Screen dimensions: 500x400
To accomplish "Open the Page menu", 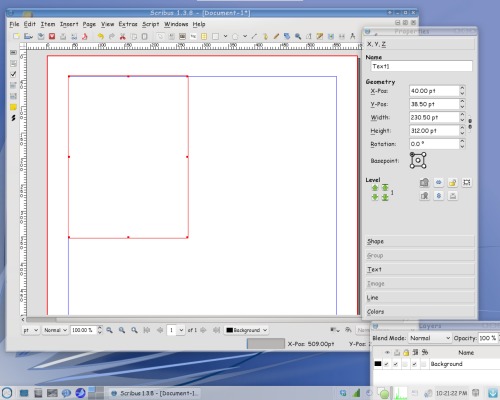I will click(x=89, y=24).
